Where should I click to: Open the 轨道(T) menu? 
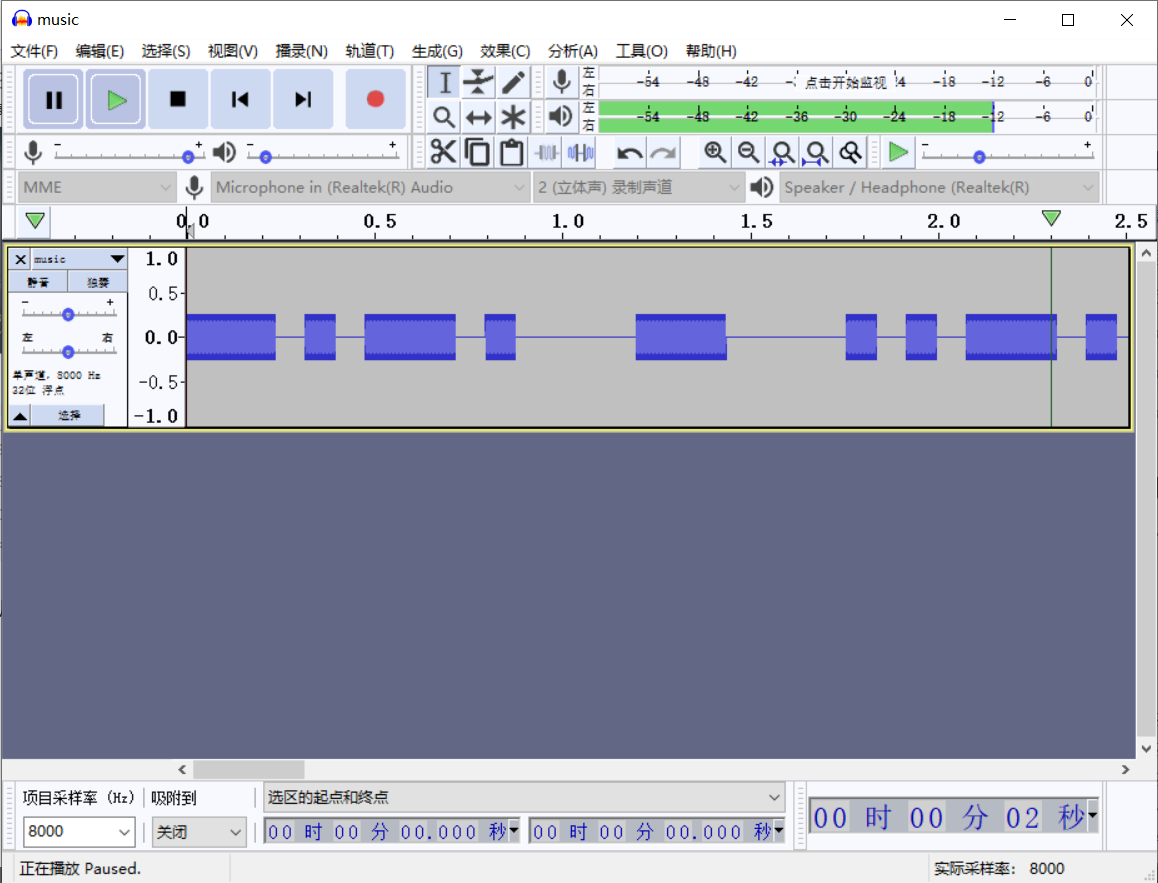coord(369,51)
